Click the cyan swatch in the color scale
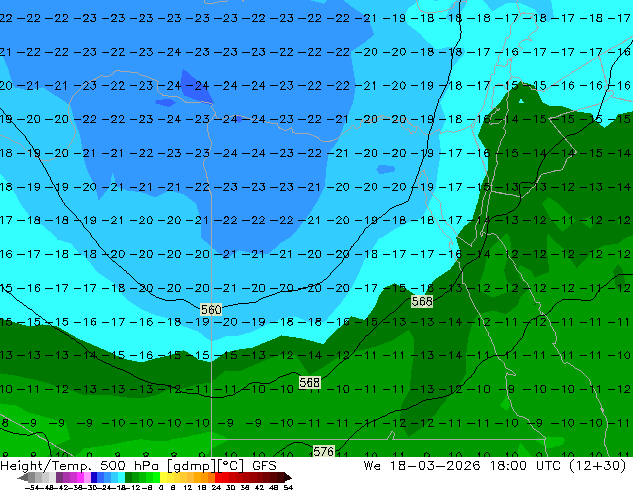The height and width of the screenshot is (490, 634). pos(121,477)
